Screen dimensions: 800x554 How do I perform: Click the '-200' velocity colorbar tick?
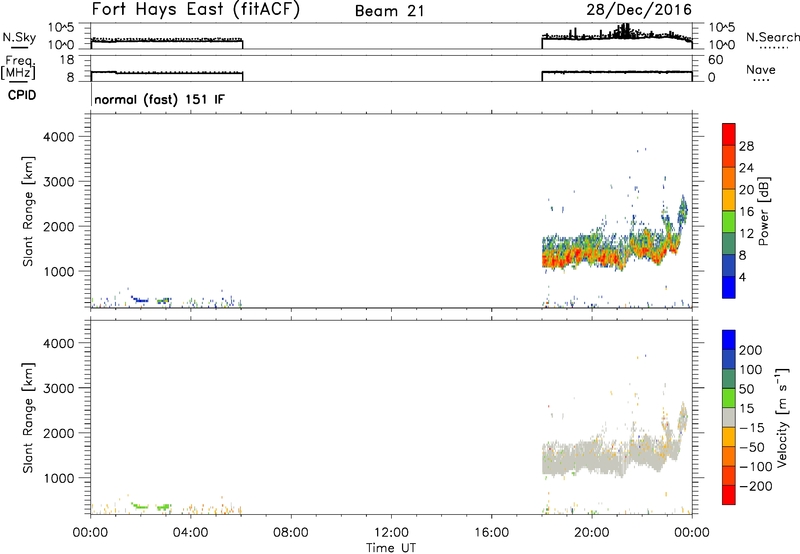[x=756, y=486]
